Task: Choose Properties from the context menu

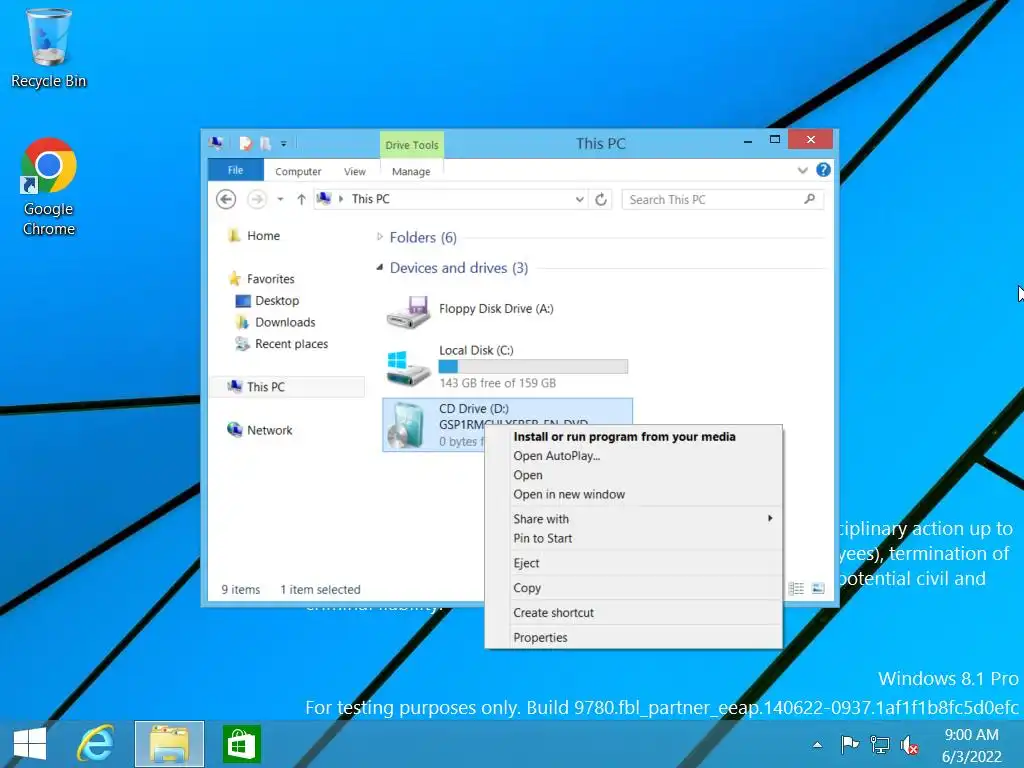Action: point(540,637)
